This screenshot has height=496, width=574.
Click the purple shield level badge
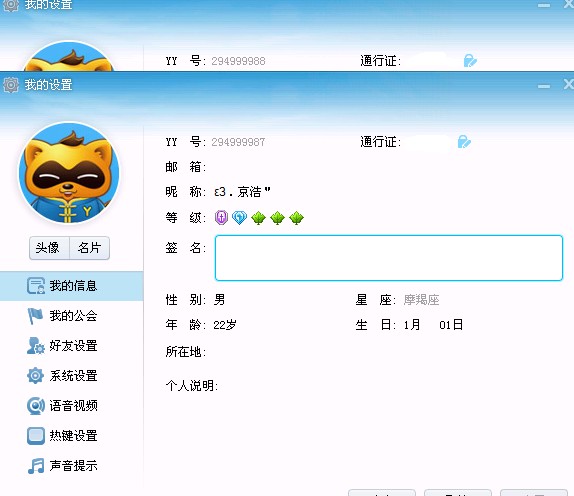point(221,218)
